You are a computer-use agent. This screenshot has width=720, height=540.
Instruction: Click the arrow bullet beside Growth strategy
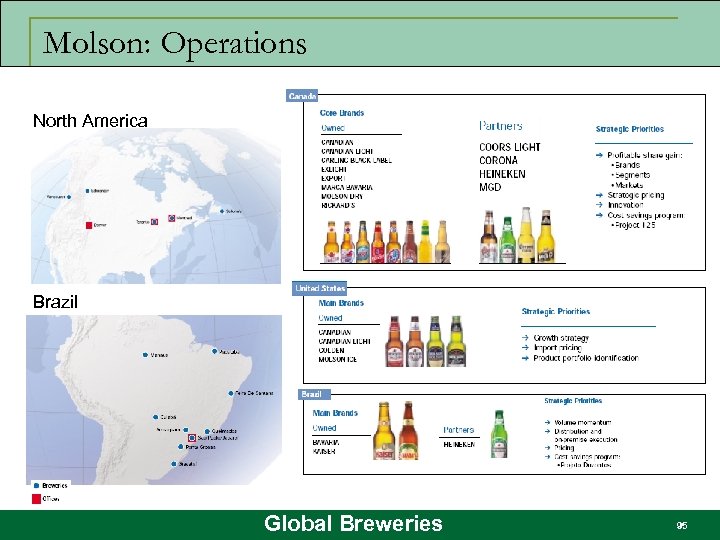click(x=525, y=338)
